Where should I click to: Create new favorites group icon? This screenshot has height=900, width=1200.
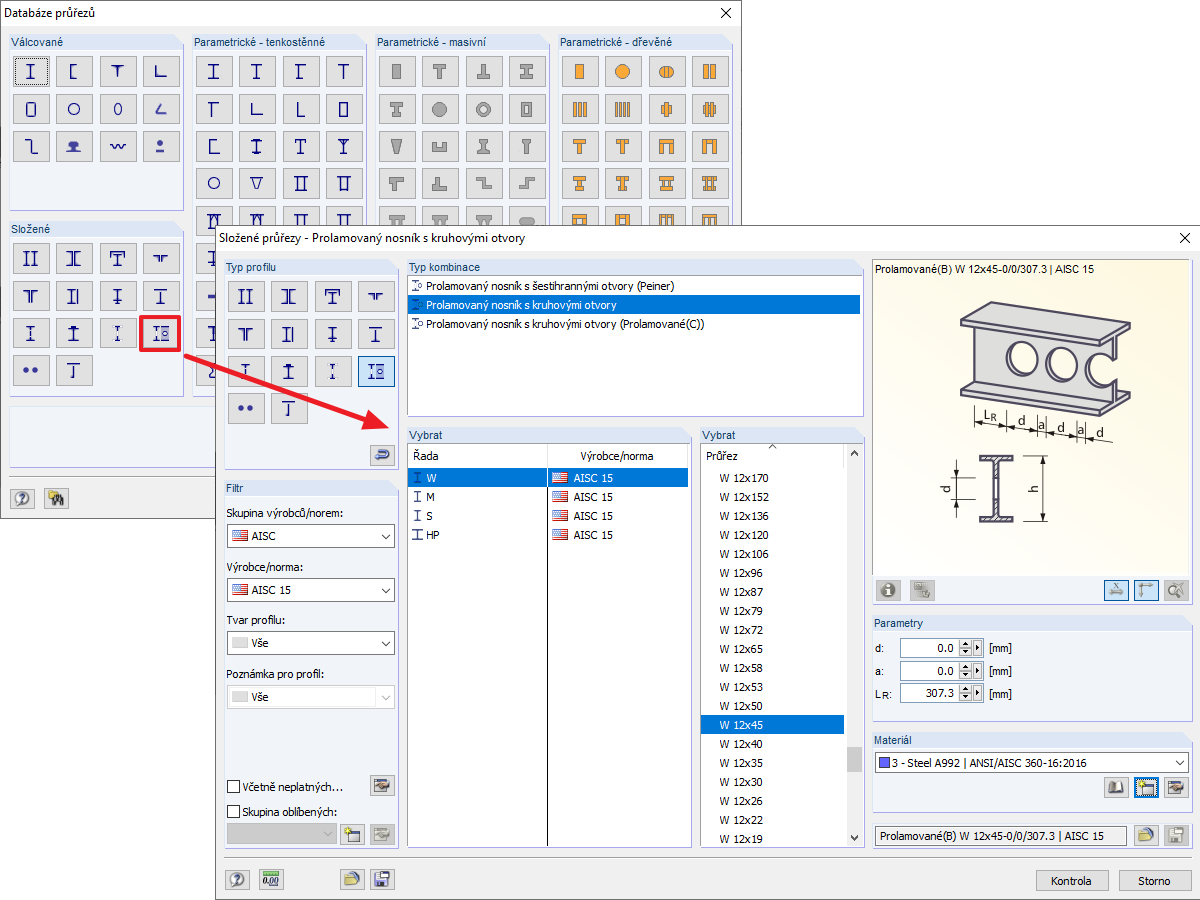coord(351,834)
